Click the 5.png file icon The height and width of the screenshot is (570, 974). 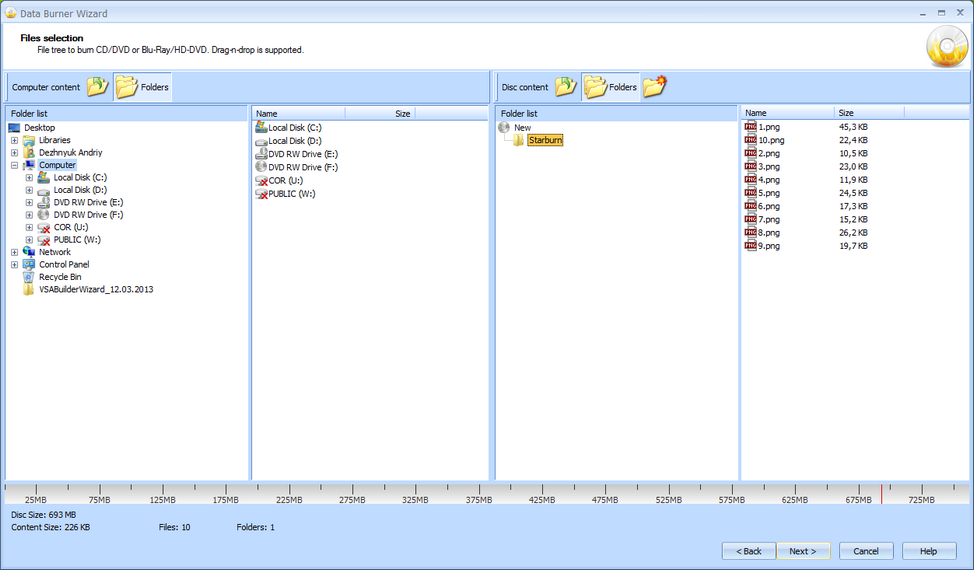point(750,192)
